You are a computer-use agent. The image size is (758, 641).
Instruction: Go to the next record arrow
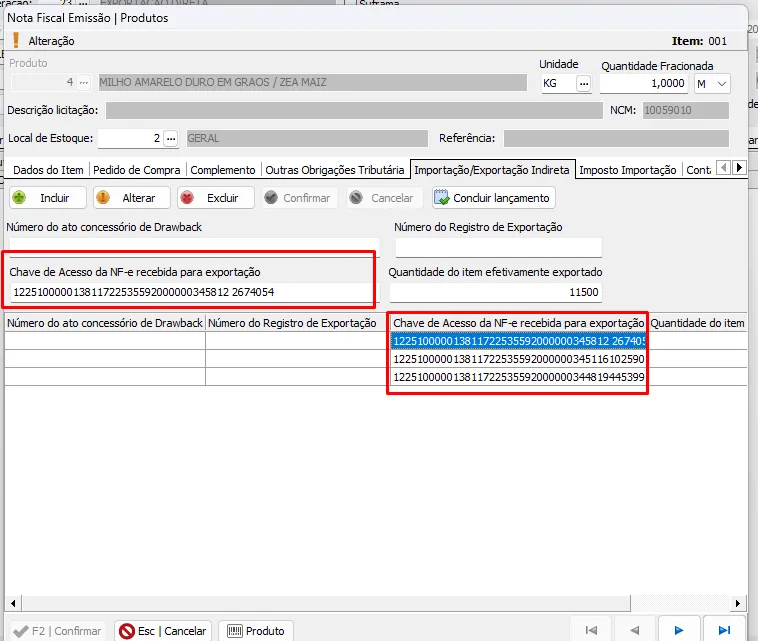tap(679, 631)
